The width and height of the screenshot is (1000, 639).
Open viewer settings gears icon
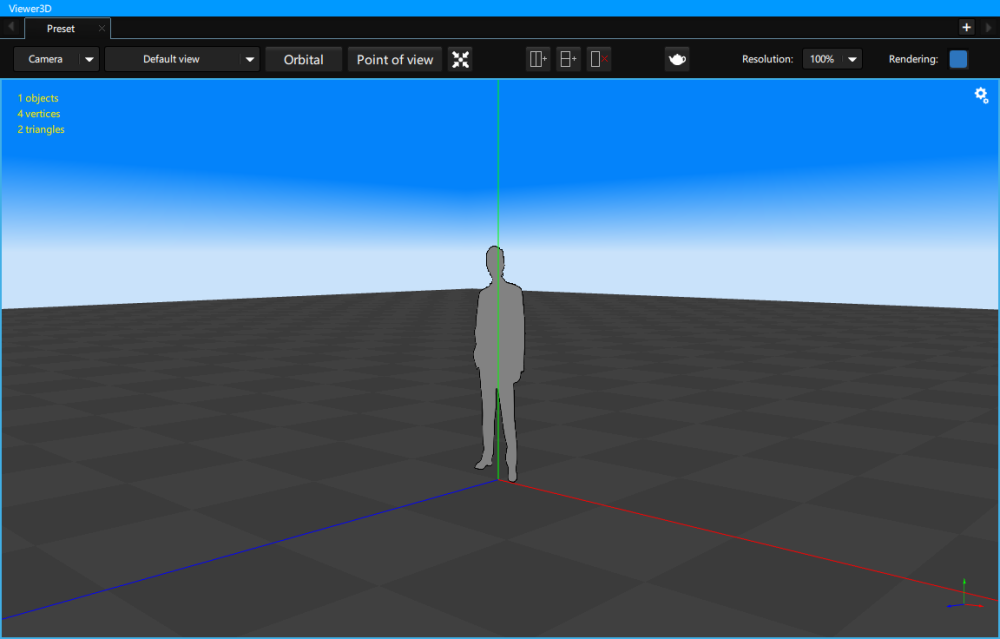(x=981, y=95)
